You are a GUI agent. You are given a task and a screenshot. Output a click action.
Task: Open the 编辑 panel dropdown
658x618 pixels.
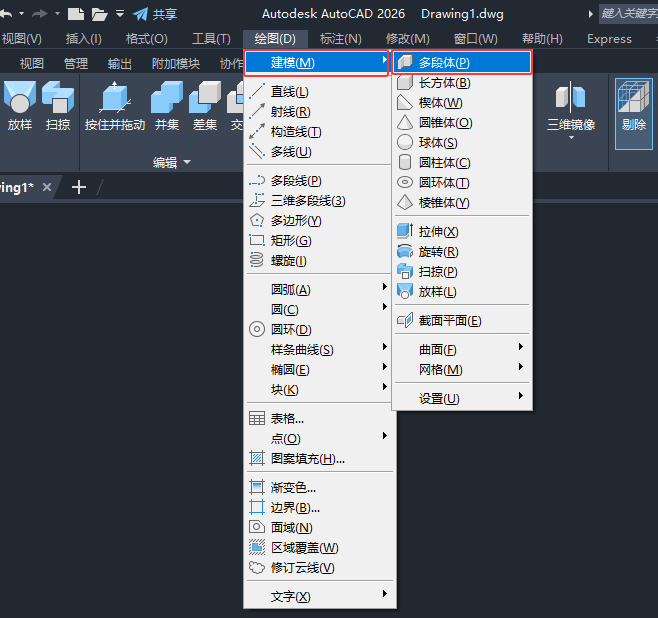[x=172, y=162]
